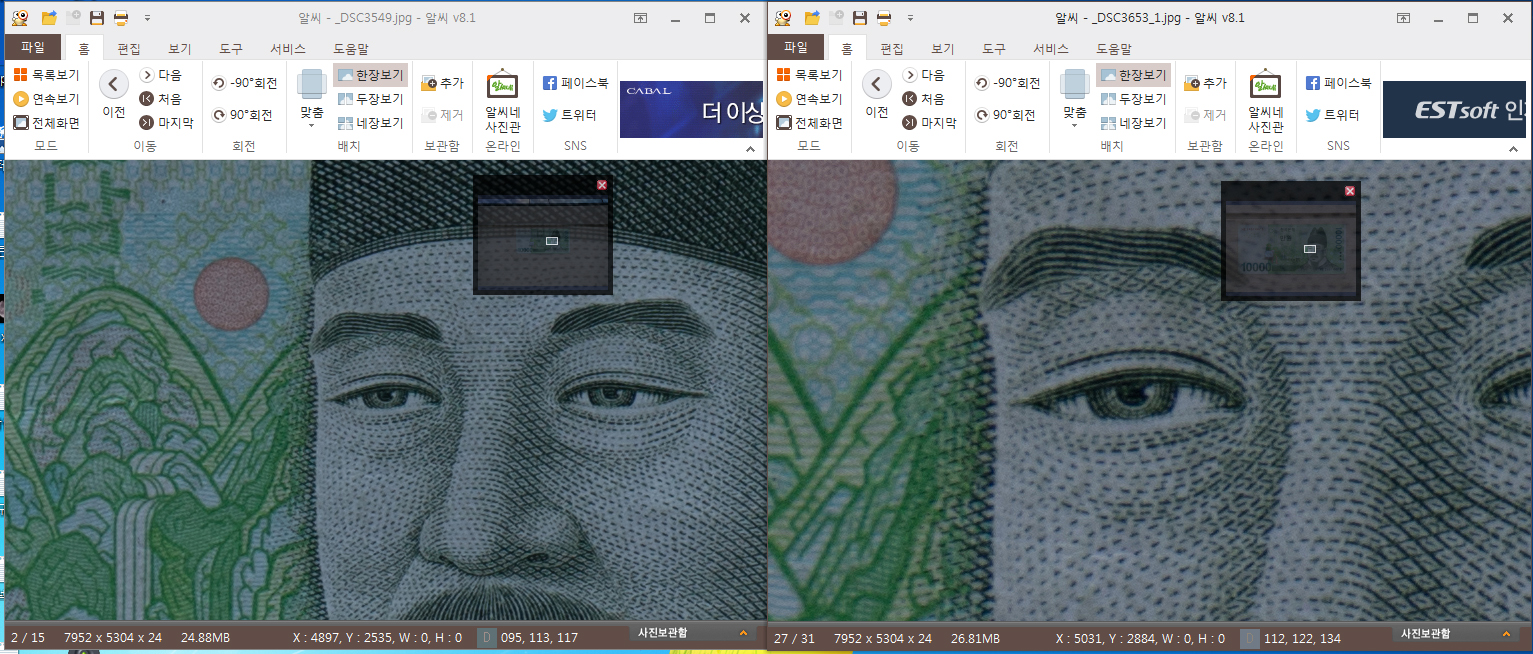
Task: Open the 맞춤 dropdown arrow in the _DSC3549.jpg window
Action: coord(312,126)
